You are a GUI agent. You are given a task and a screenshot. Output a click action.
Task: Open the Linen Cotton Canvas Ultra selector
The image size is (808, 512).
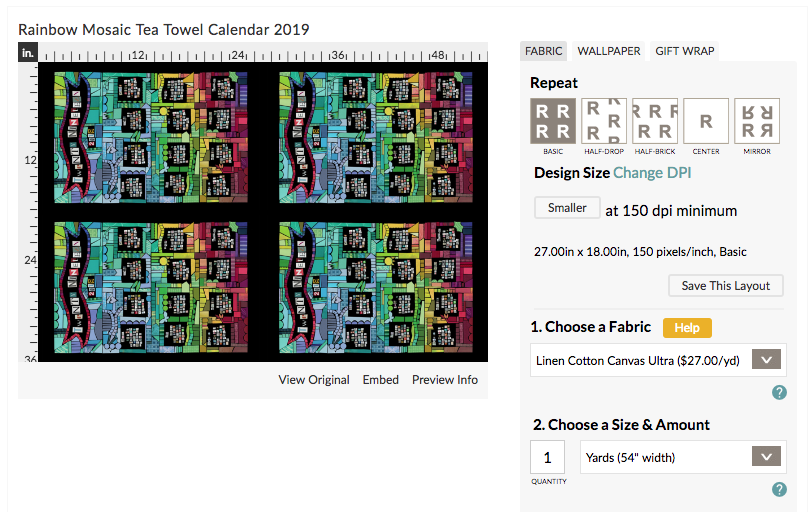(x=658, y=360)
